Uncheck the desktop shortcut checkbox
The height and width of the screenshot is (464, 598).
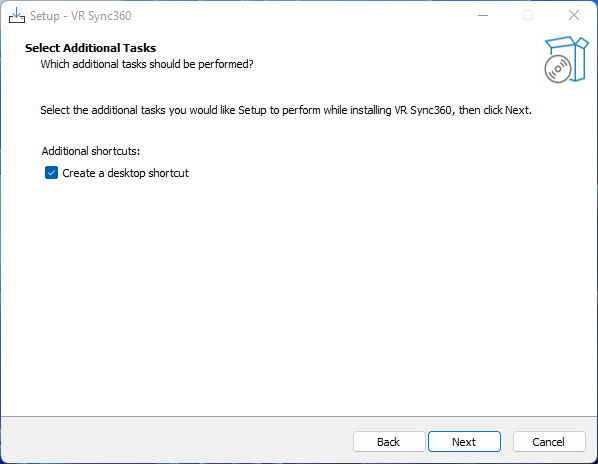point(51,173)
